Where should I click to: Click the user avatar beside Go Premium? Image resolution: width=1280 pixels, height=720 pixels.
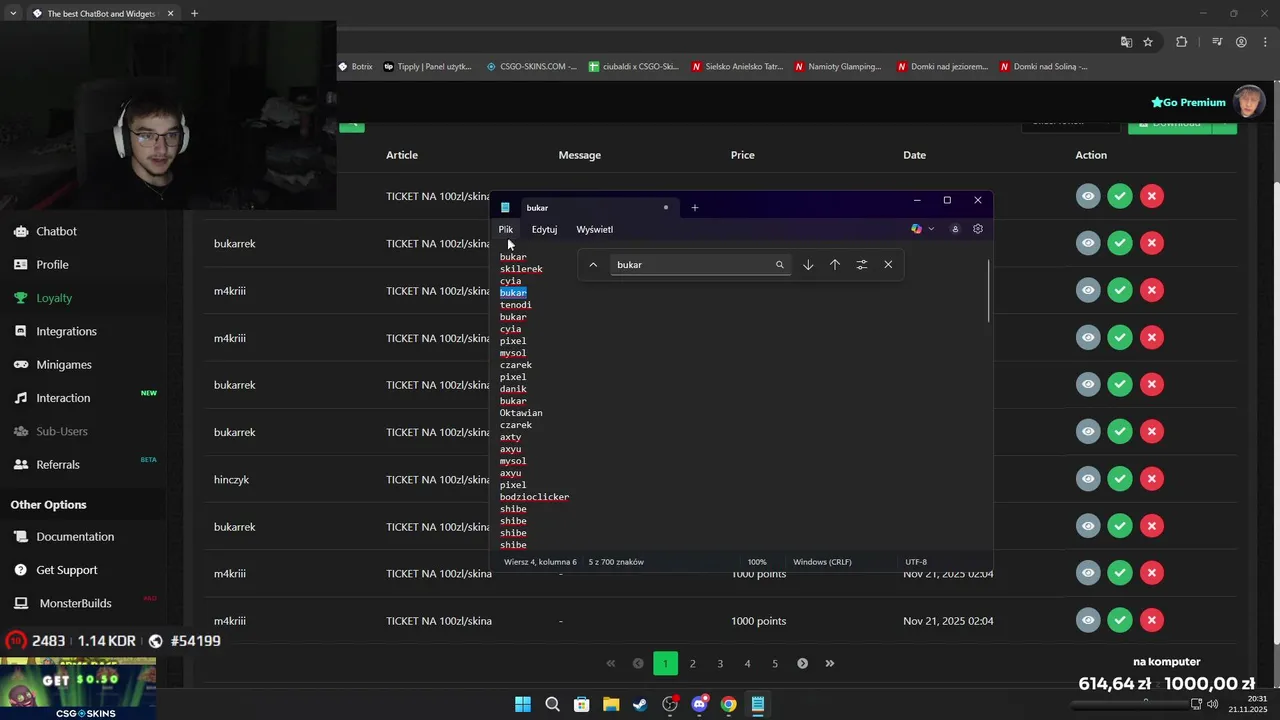[x=1249, y=101]
